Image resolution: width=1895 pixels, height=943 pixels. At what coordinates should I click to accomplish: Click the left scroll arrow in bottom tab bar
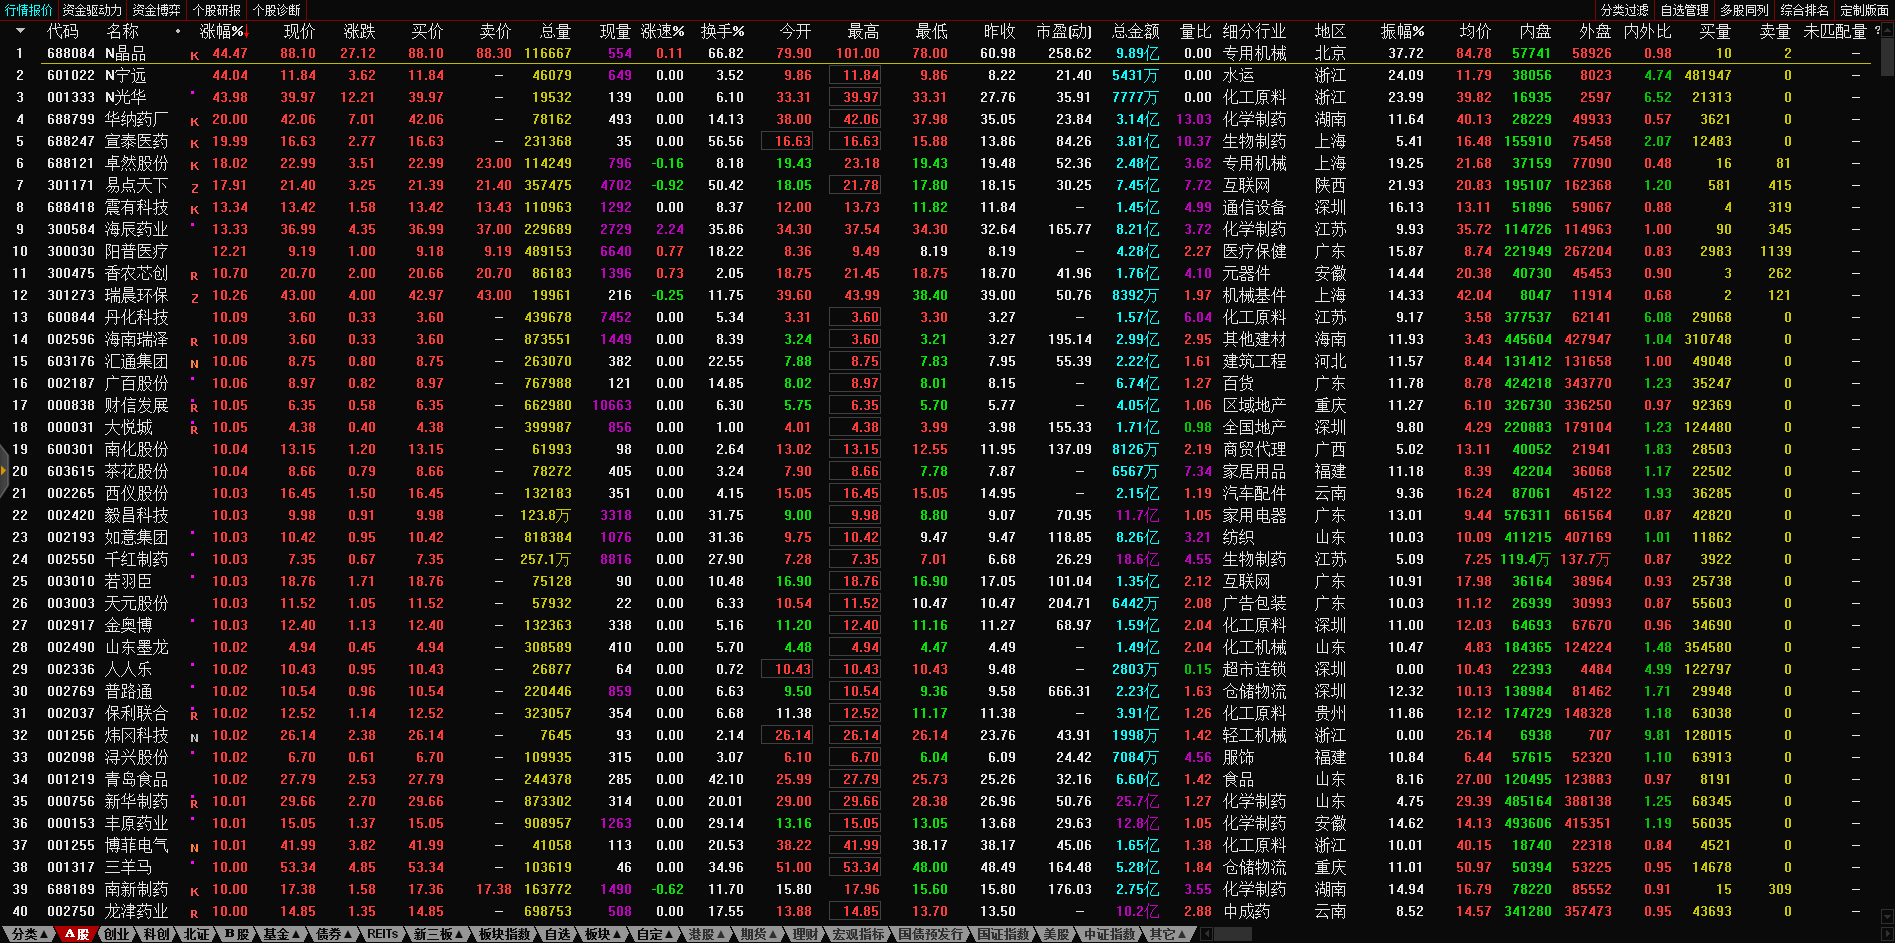point(1206,934)
